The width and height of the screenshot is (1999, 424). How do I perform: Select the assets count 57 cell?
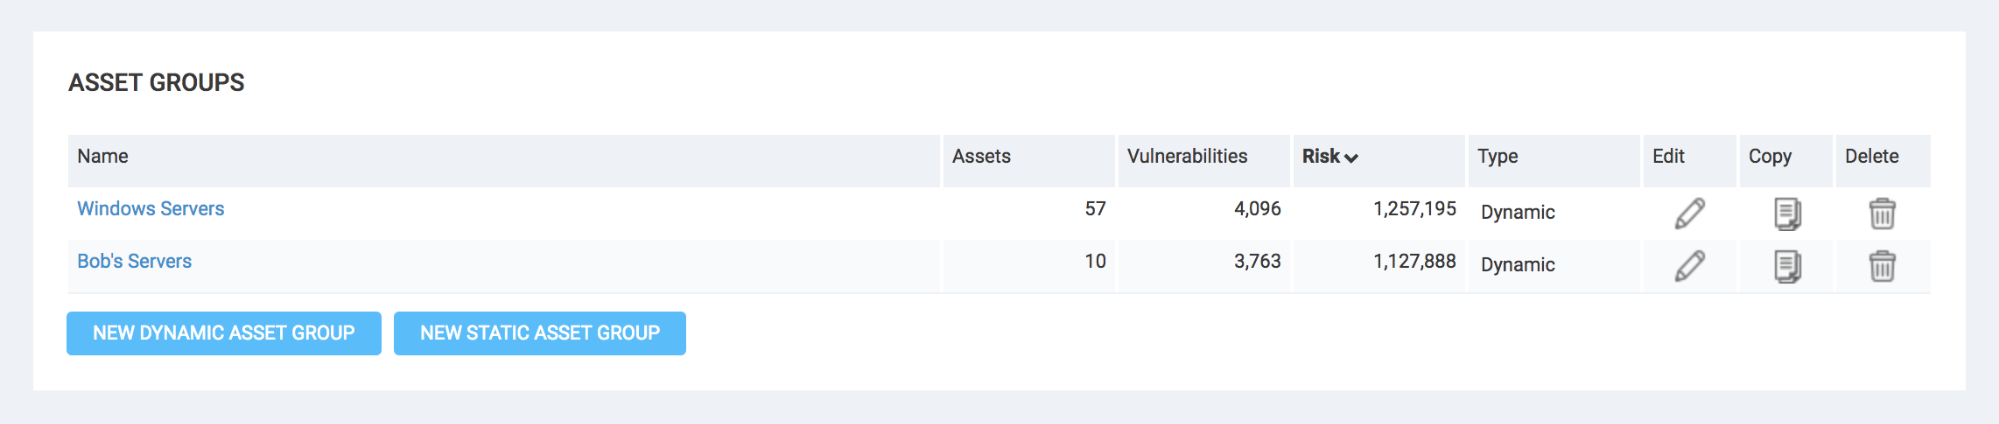(x=1095, y=209)
